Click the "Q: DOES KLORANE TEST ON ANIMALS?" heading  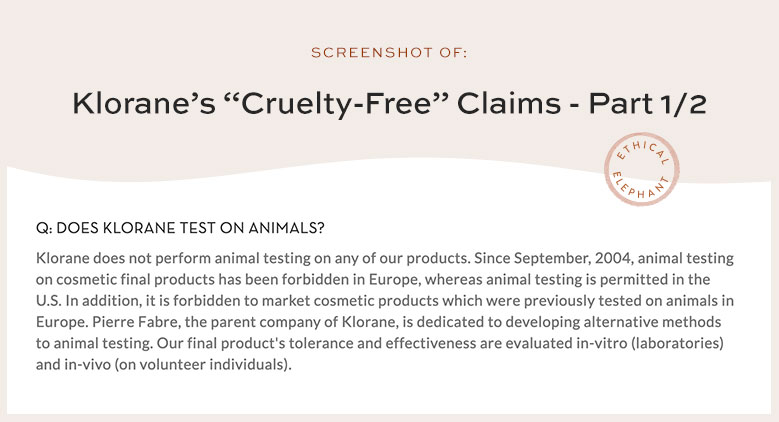[180, 228]
